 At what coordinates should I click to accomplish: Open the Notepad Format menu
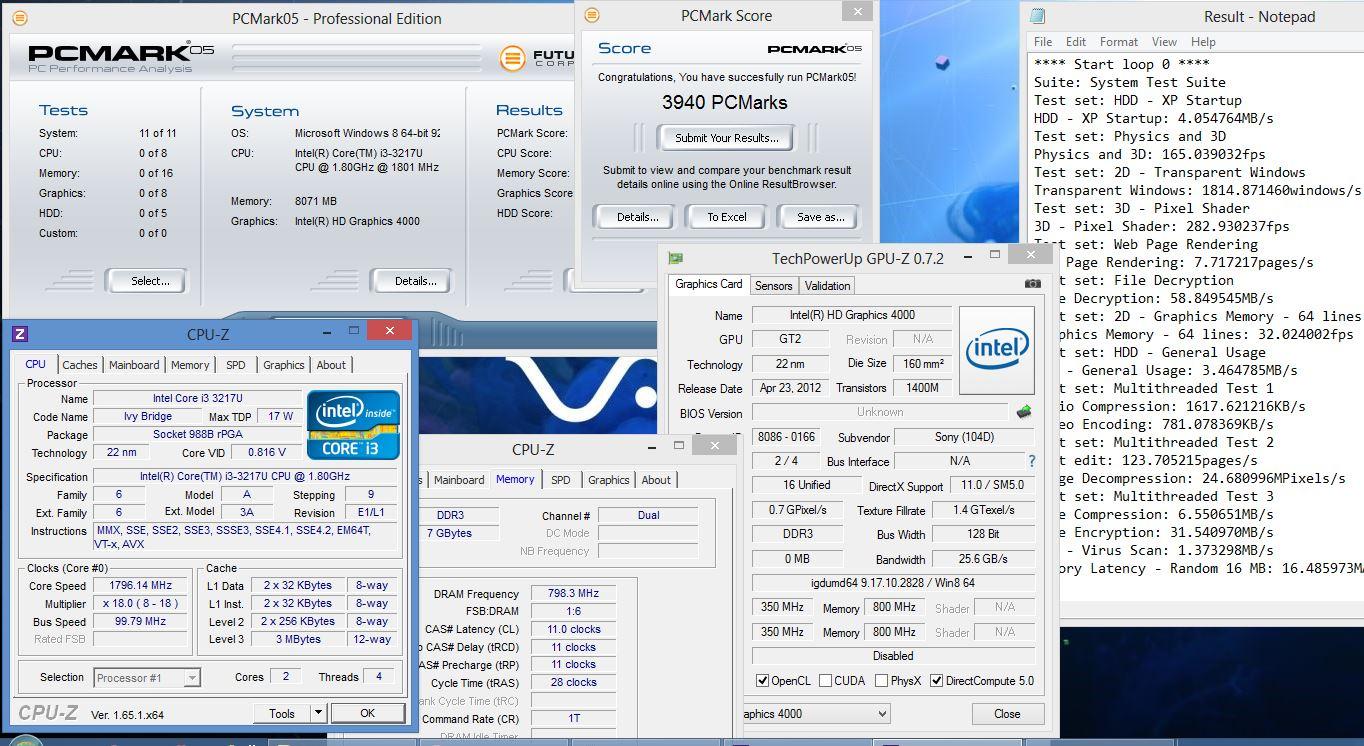[1118, 42]
